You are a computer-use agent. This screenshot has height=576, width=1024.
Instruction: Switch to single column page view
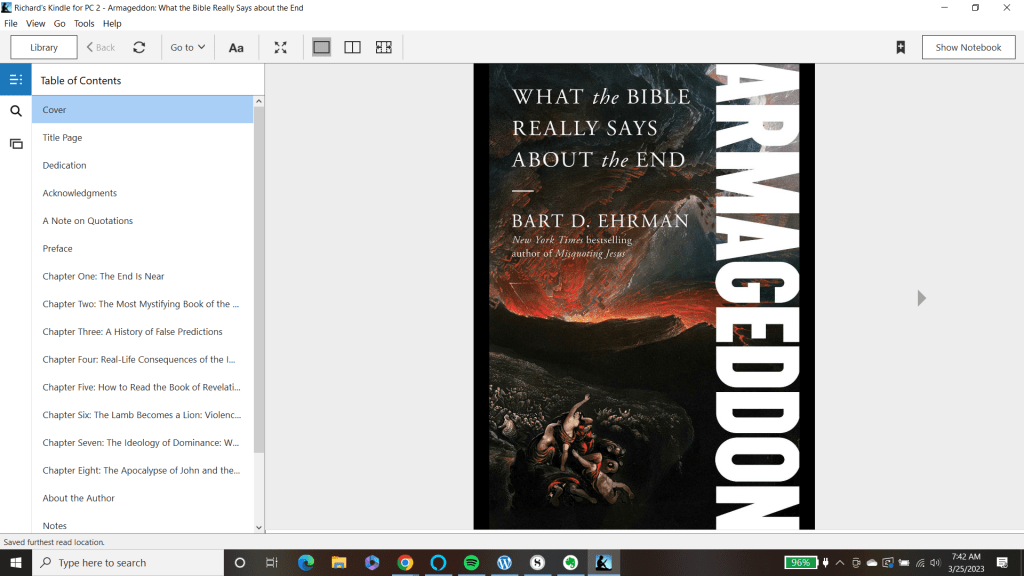pyautogui.click(x=321, y=47)
